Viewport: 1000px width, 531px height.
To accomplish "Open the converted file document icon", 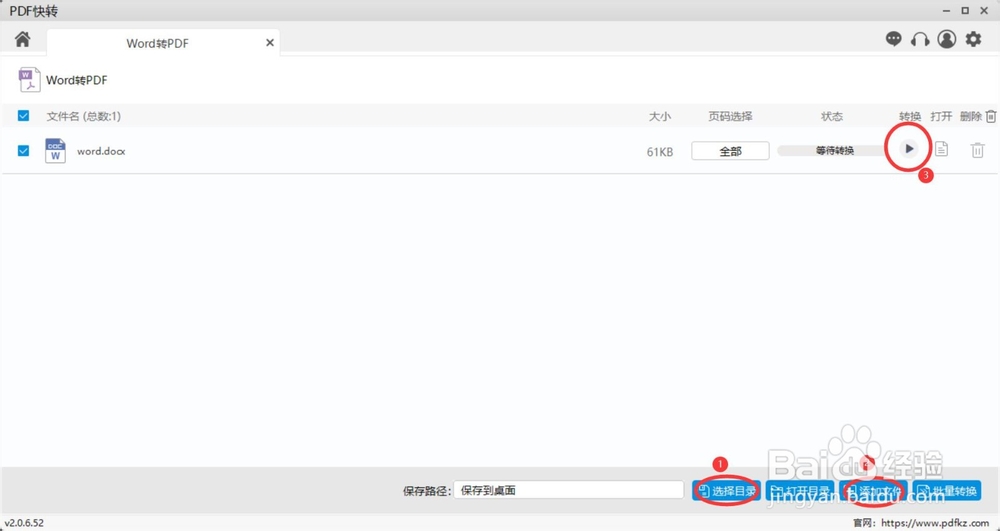I will click(941, 149).
